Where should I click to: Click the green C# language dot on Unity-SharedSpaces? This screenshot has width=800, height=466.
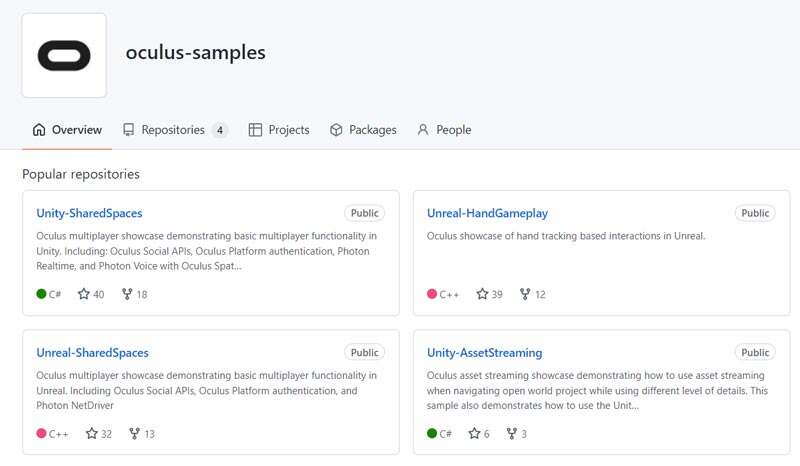click(x=41, y=294)
